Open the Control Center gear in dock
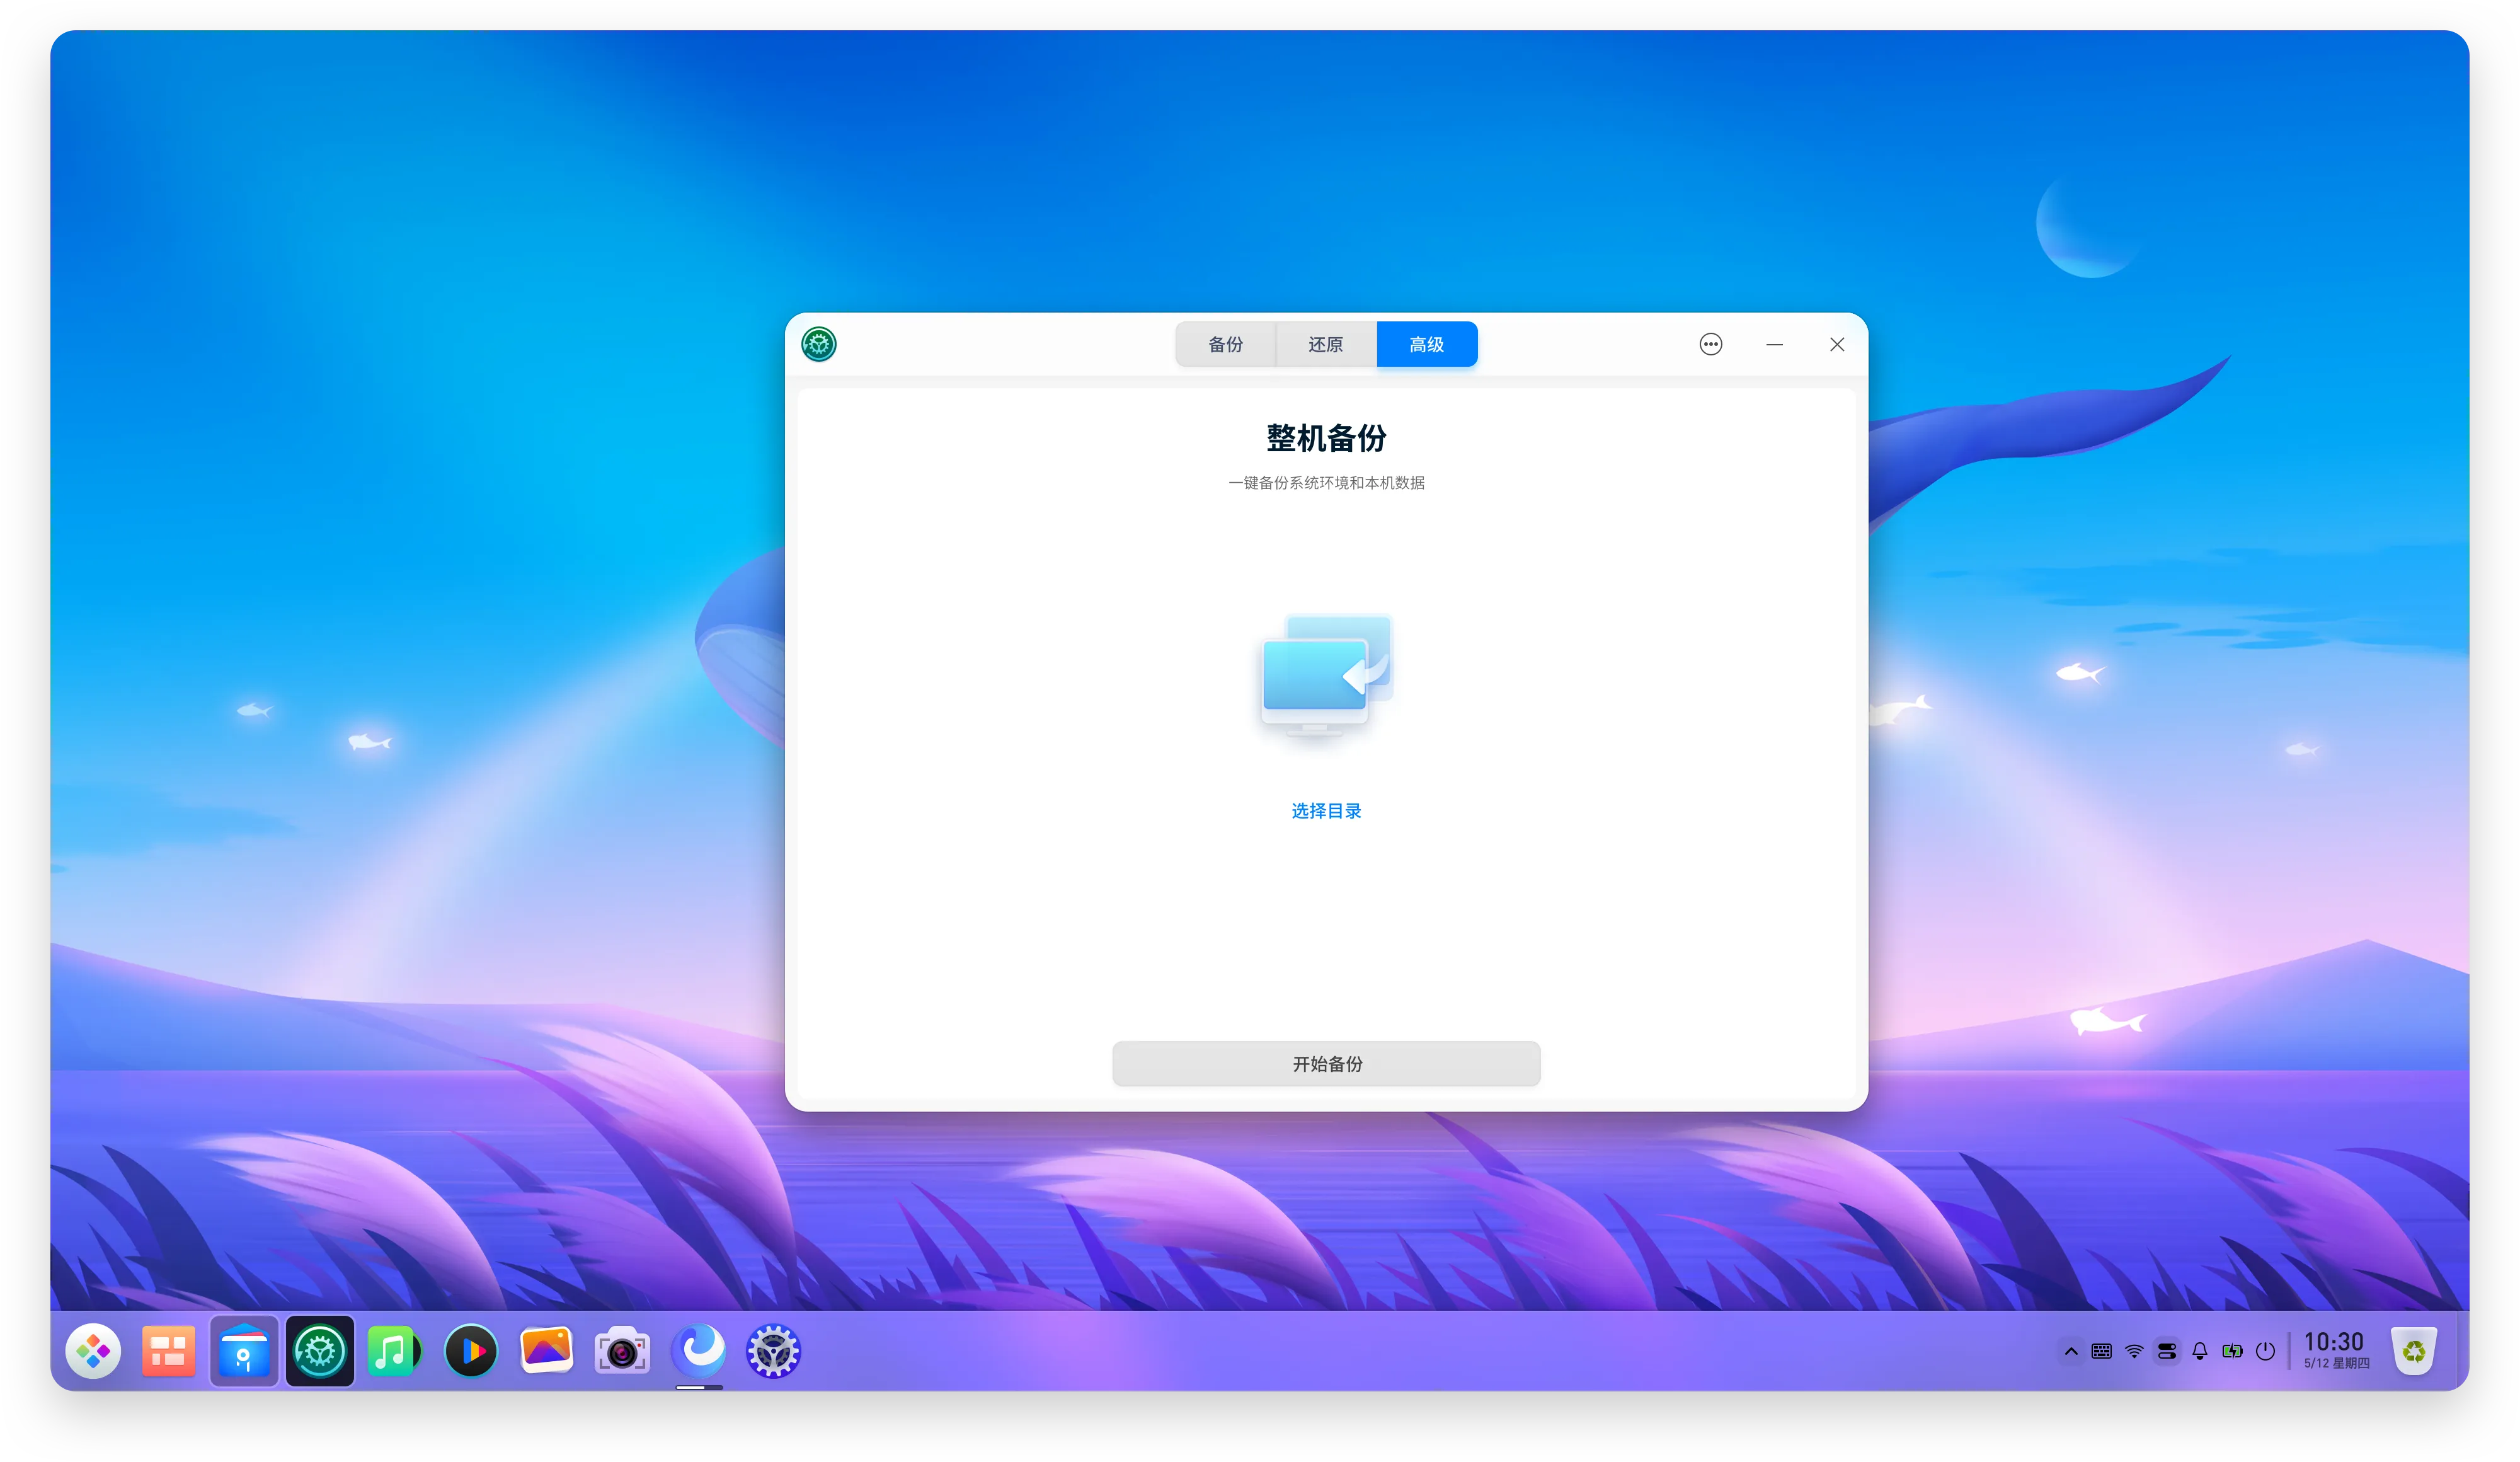Screen dimensions: 2520x1462 (773, 1352)
